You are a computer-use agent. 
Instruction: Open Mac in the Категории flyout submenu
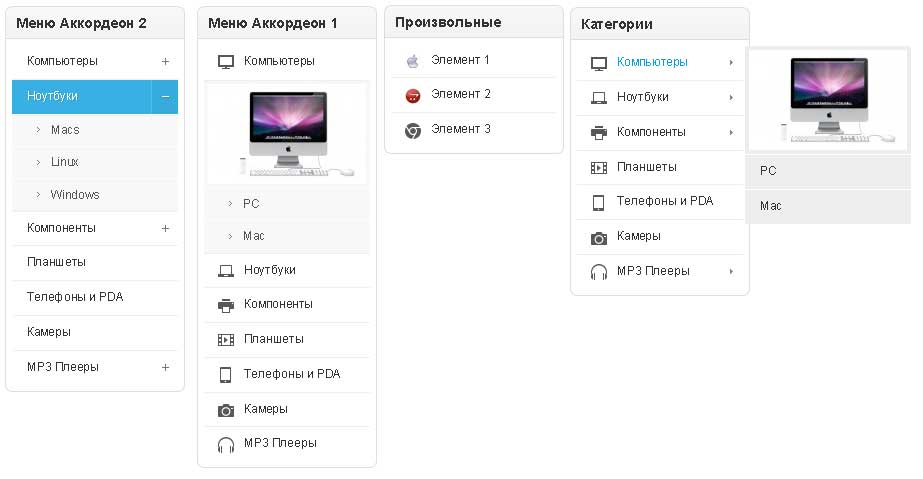[770, 206]
